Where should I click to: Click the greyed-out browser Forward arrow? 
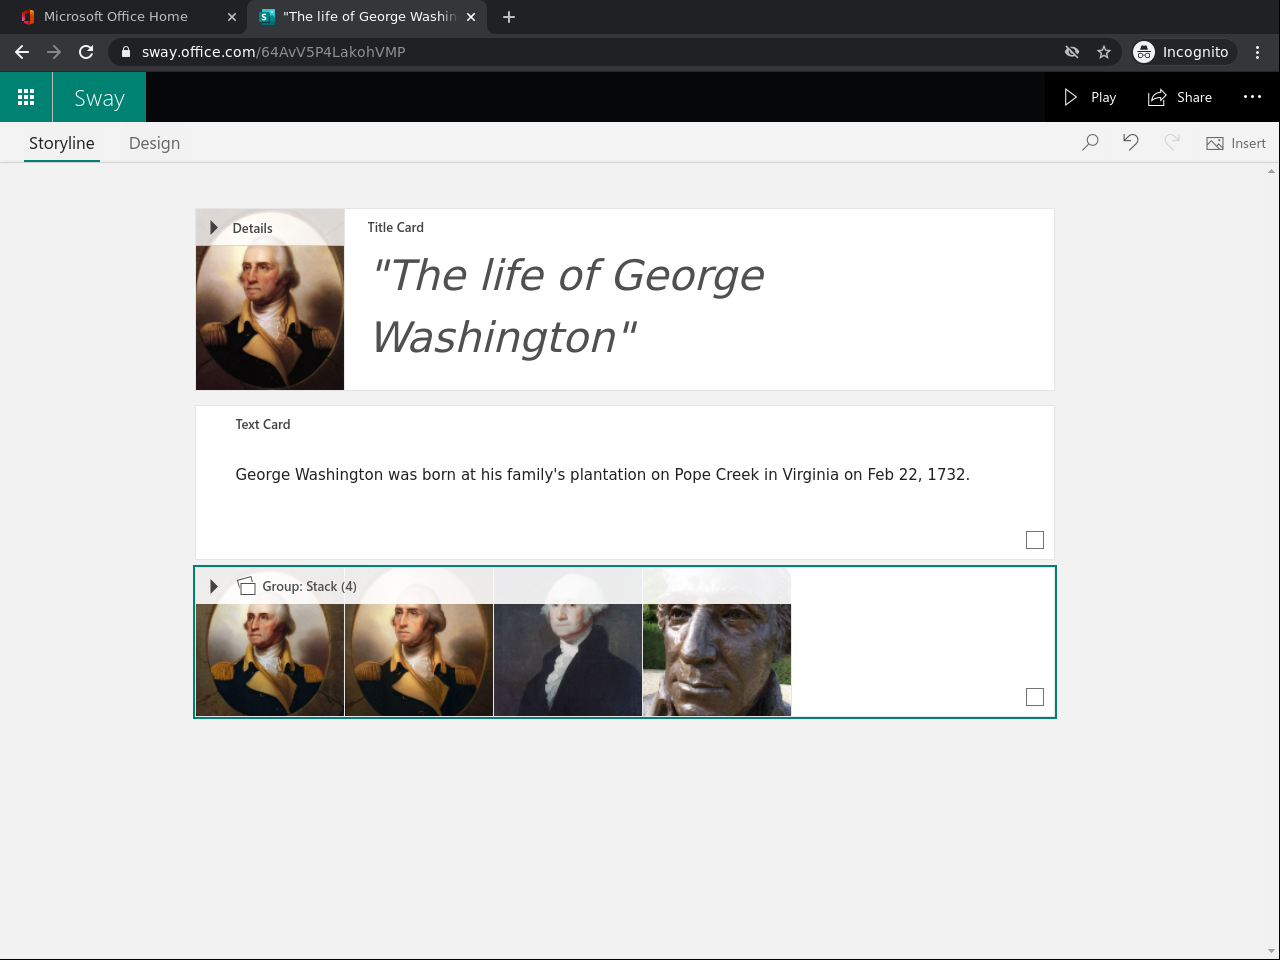click(x=54, y=52)
